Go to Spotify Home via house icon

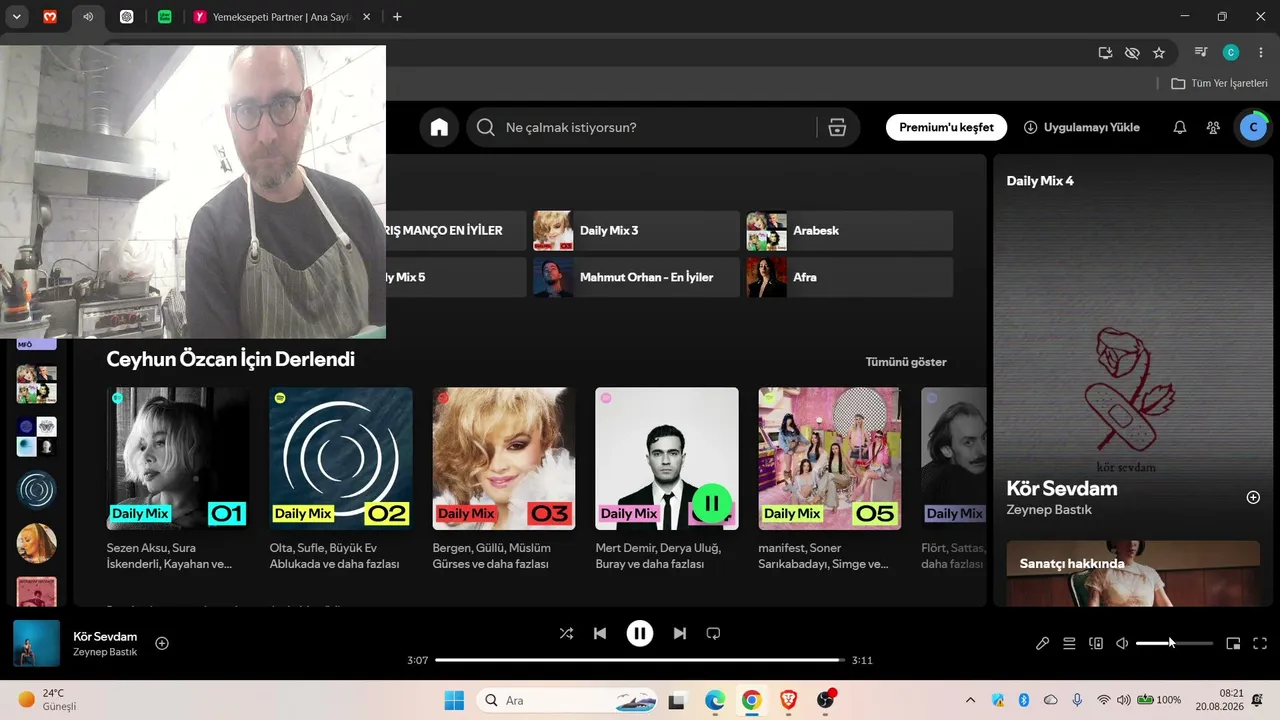point(439,127)
